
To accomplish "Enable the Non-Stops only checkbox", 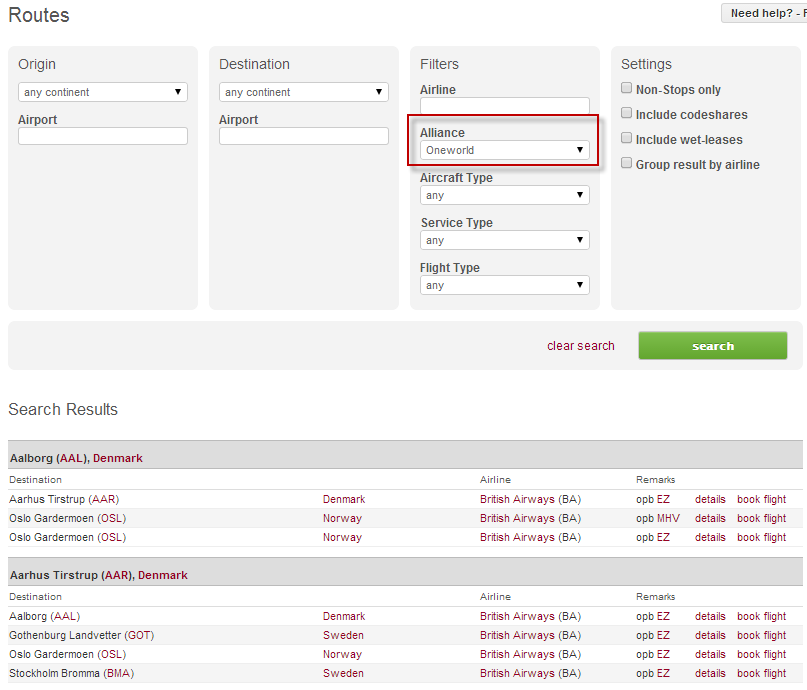I will 626,89.
